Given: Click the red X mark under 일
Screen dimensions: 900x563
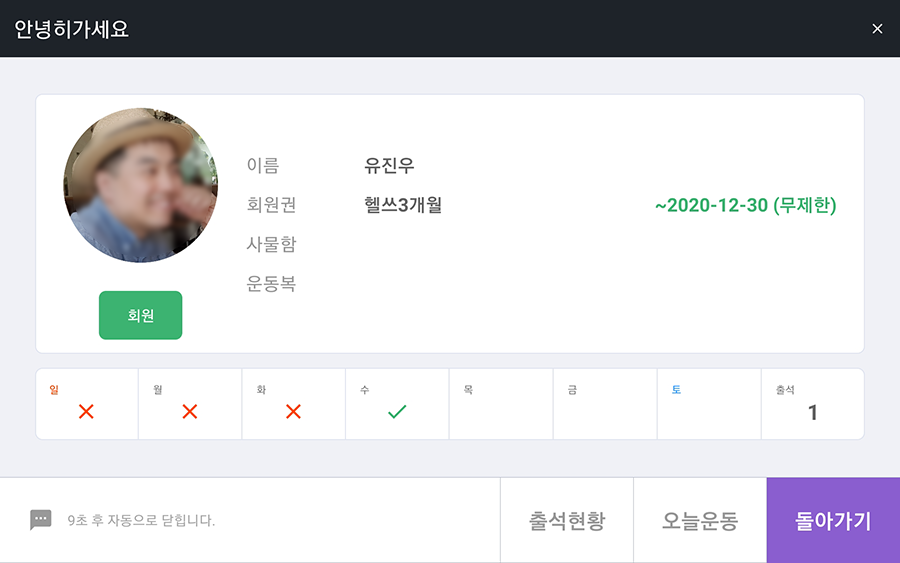Looking at the screenshot, I should coord(86,411).
